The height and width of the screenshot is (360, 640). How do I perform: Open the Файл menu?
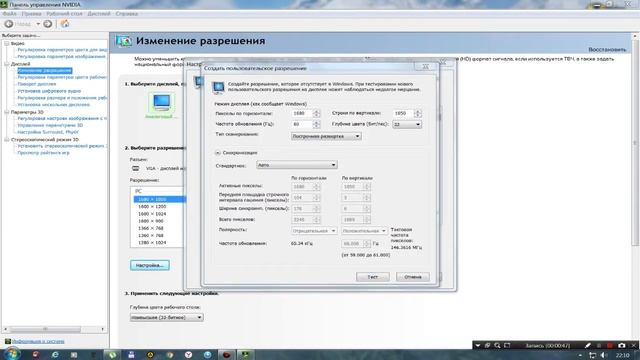[x=9, y=14]
